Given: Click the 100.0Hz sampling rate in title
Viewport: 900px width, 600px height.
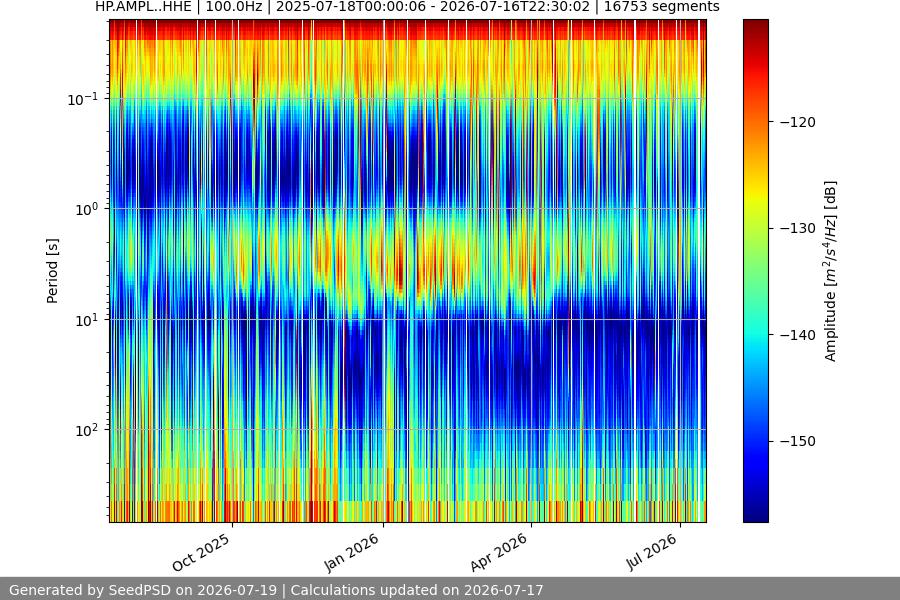Looking at the screenshot, I should pos(234,7).
